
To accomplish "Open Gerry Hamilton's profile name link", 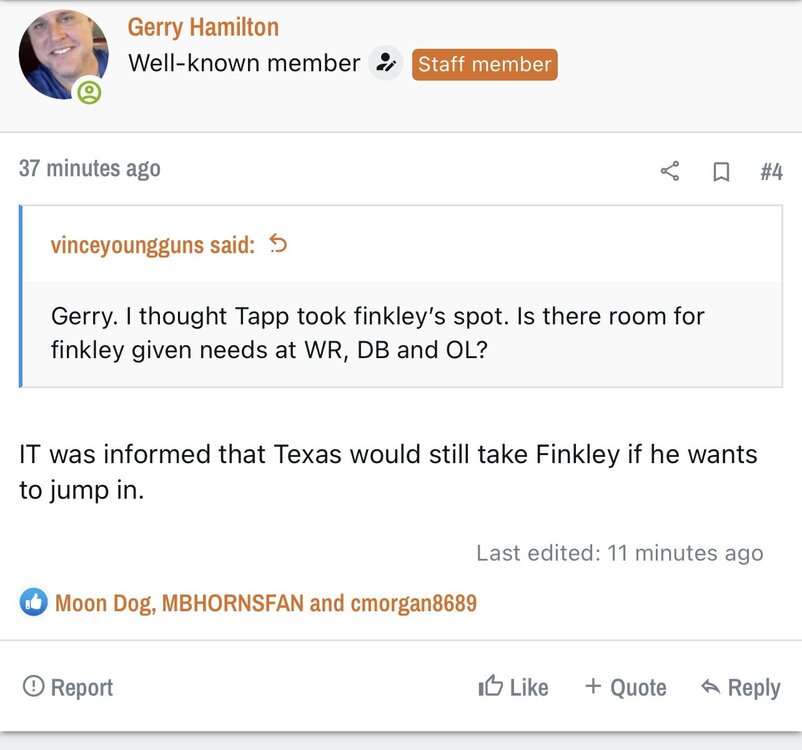I will point(203,27).
